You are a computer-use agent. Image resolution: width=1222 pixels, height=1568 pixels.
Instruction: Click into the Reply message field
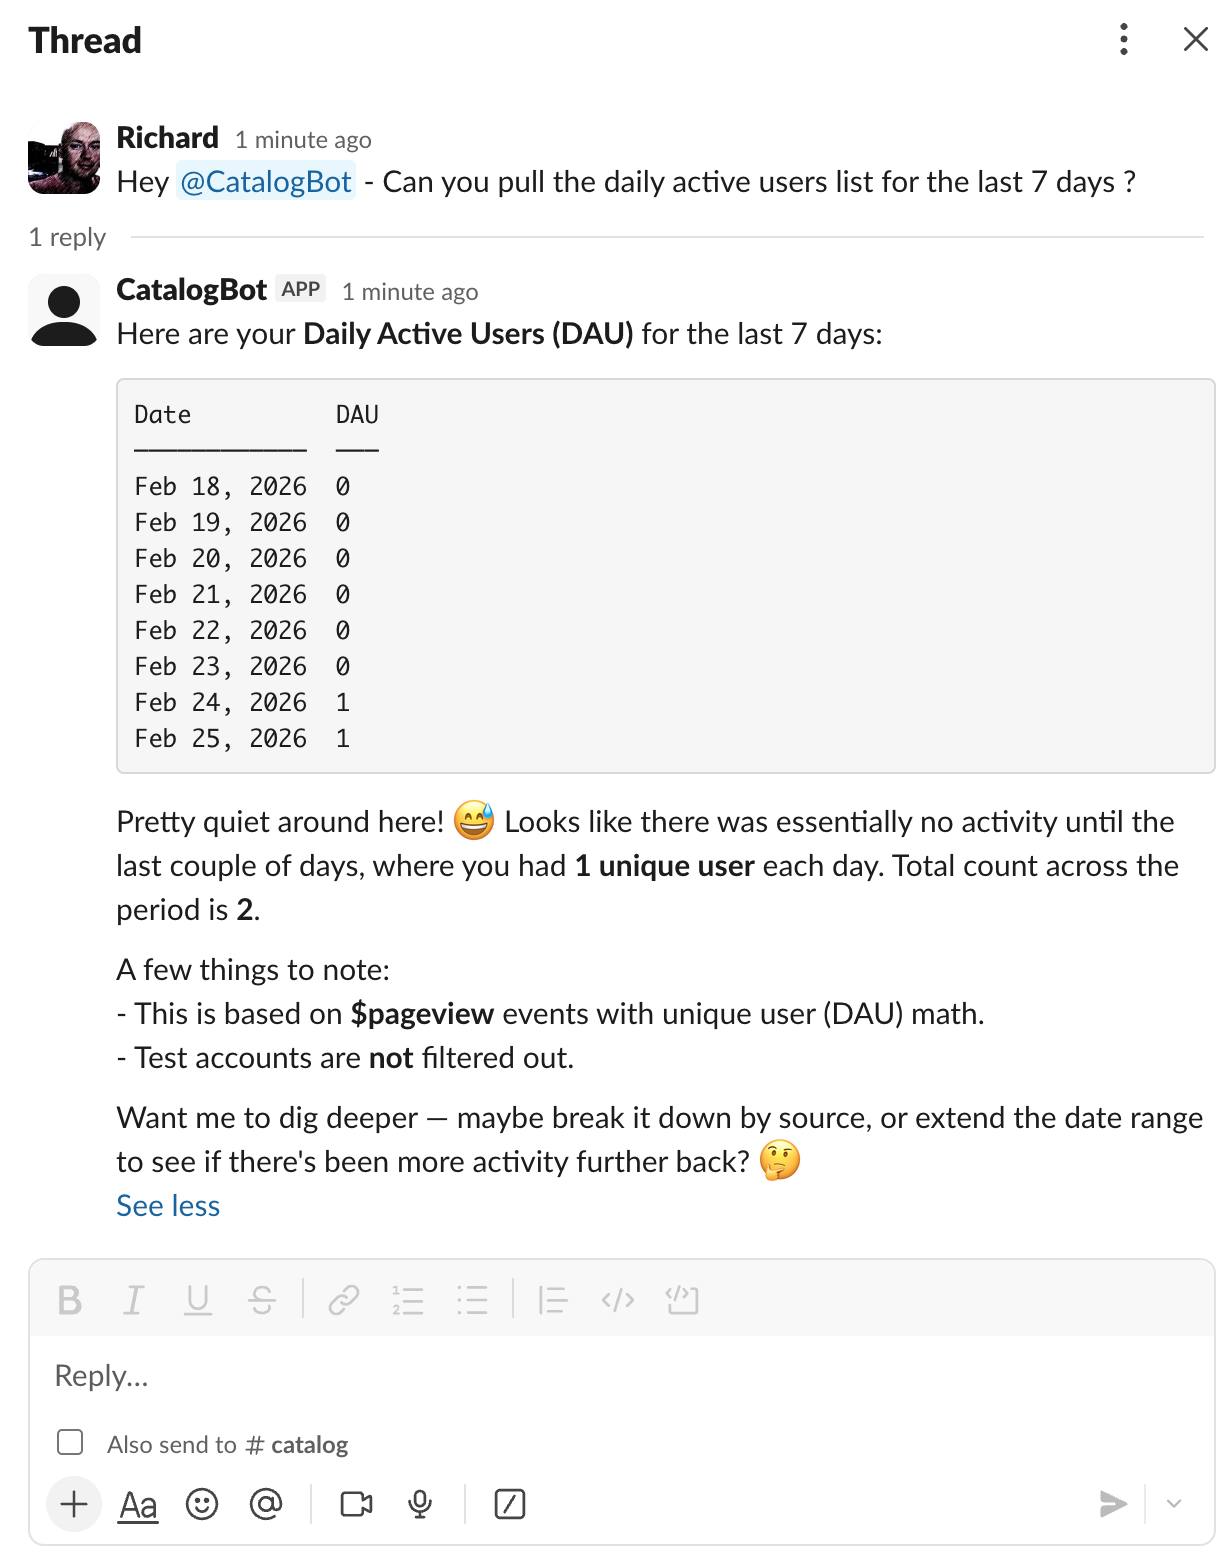pos(400,1376)
